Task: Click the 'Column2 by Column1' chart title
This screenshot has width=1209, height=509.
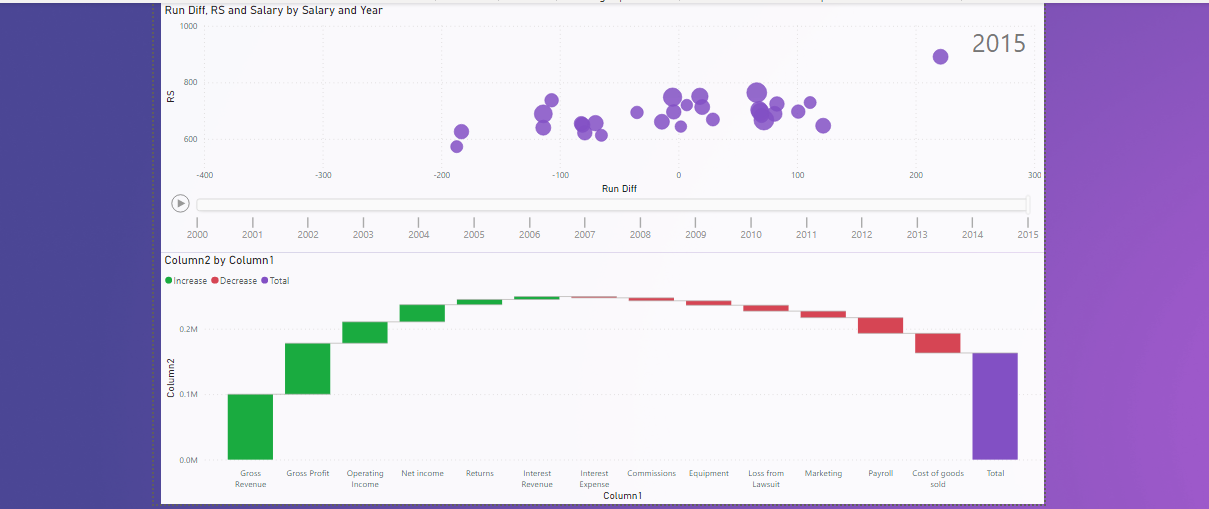Action: [x=219, y=260]
